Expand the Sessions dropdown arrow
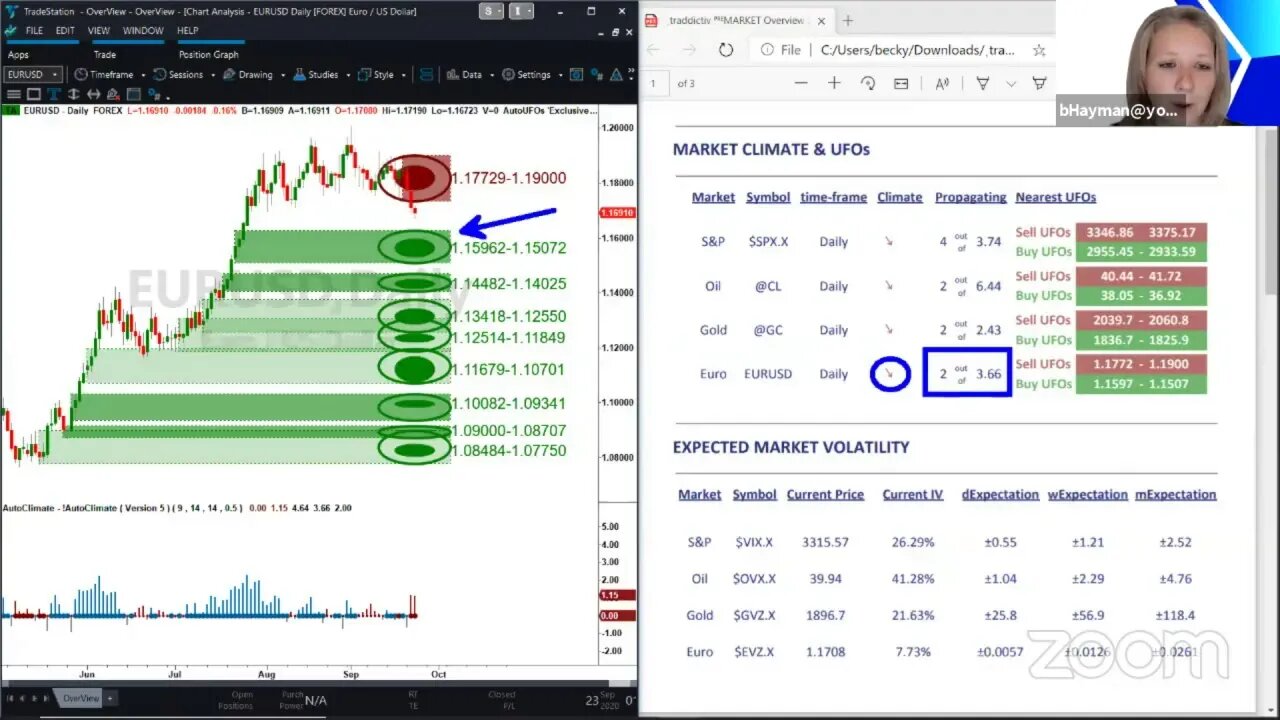 [x=213, y=74]
